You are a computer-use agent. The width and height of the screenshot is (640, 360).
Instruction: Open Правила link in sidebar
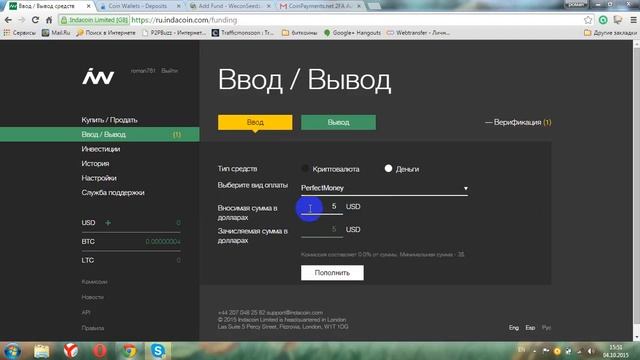[x=93, y=328]
